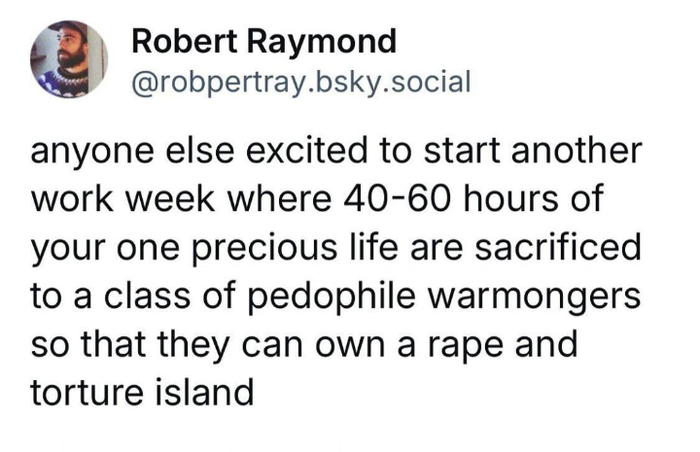The height and width of the screenshot is (452, 700).
Task: Open Robert Raymond's profile avatar
Action: (x=69, y=58)
